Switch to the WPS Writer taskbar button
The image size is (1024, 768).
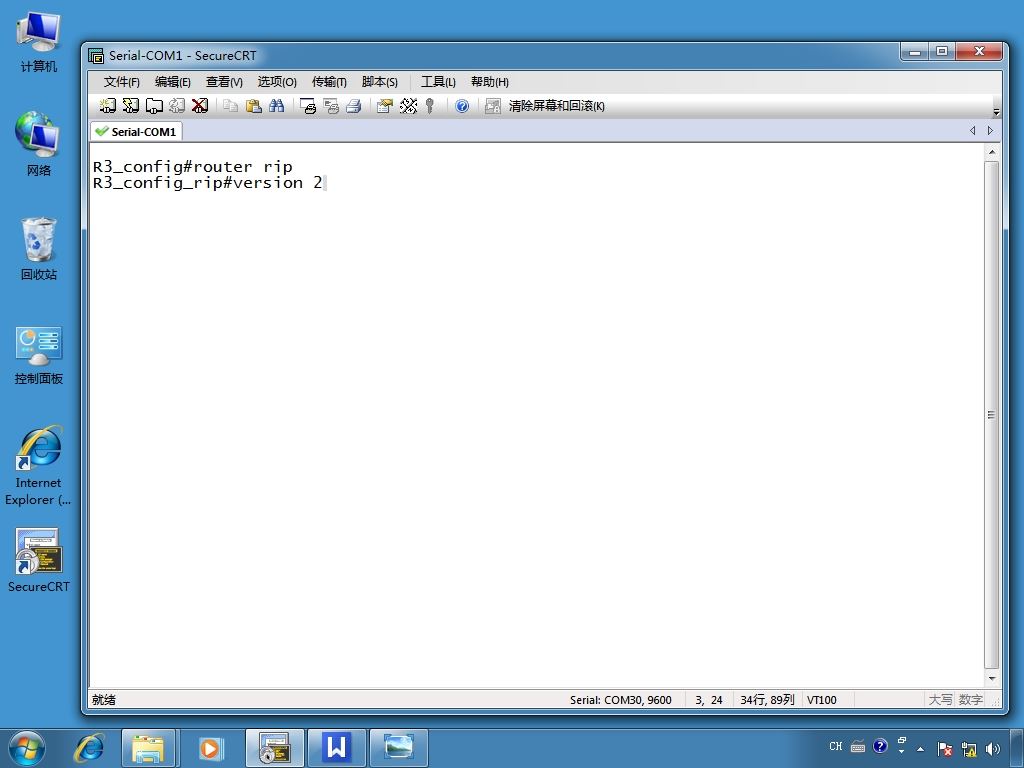[x=336, y=748]
